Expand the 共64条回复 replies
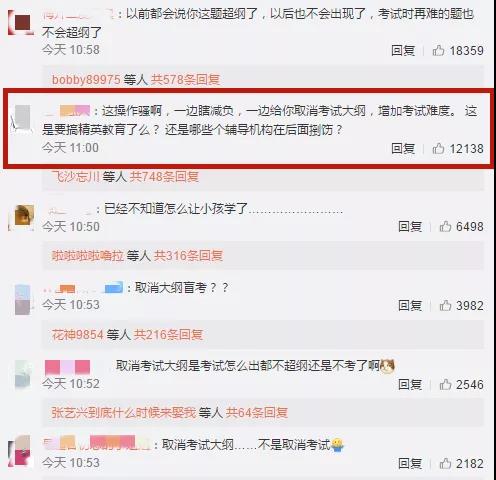Viewport: 496px width, 480px height. 257,413
